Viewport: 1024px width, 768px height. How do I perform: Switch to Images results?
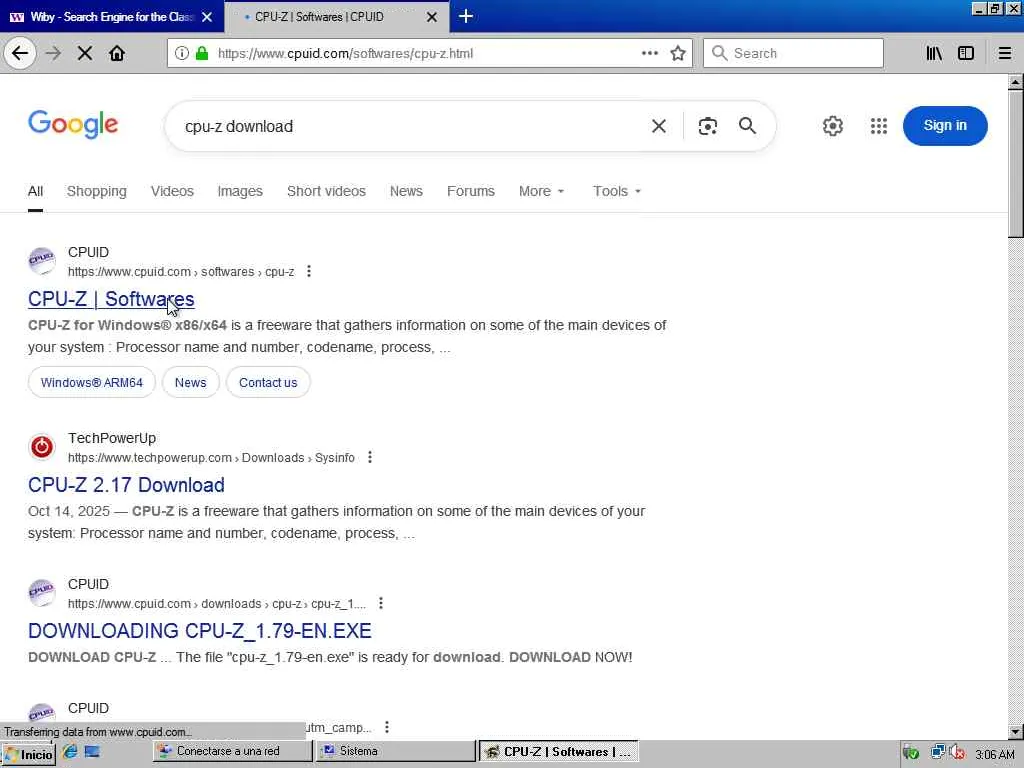point(240,191)
